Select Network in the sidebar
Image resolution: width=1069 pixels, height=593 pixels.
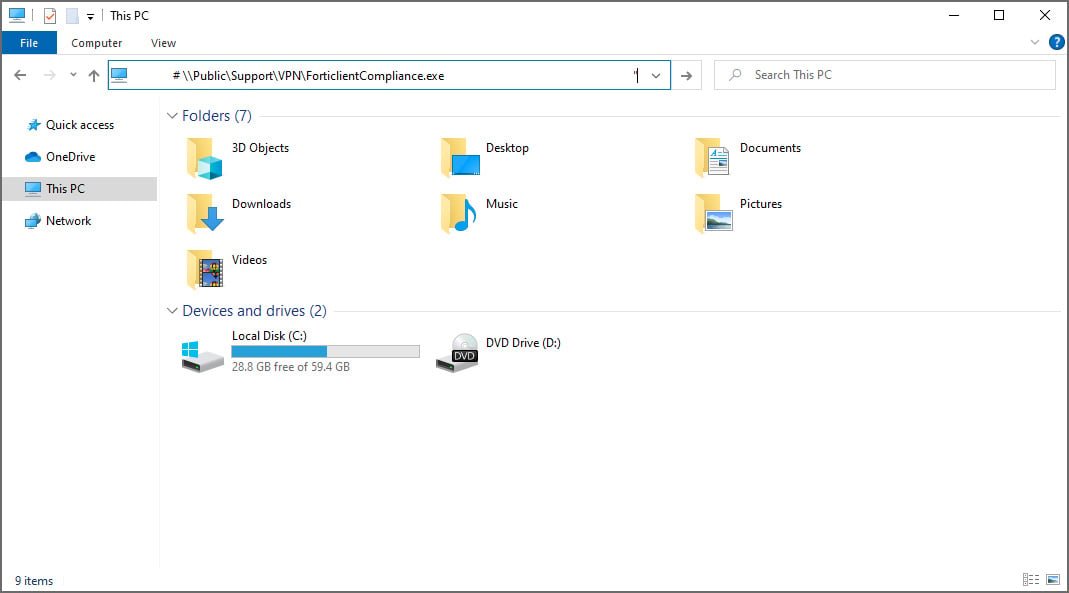click(69, 220)
